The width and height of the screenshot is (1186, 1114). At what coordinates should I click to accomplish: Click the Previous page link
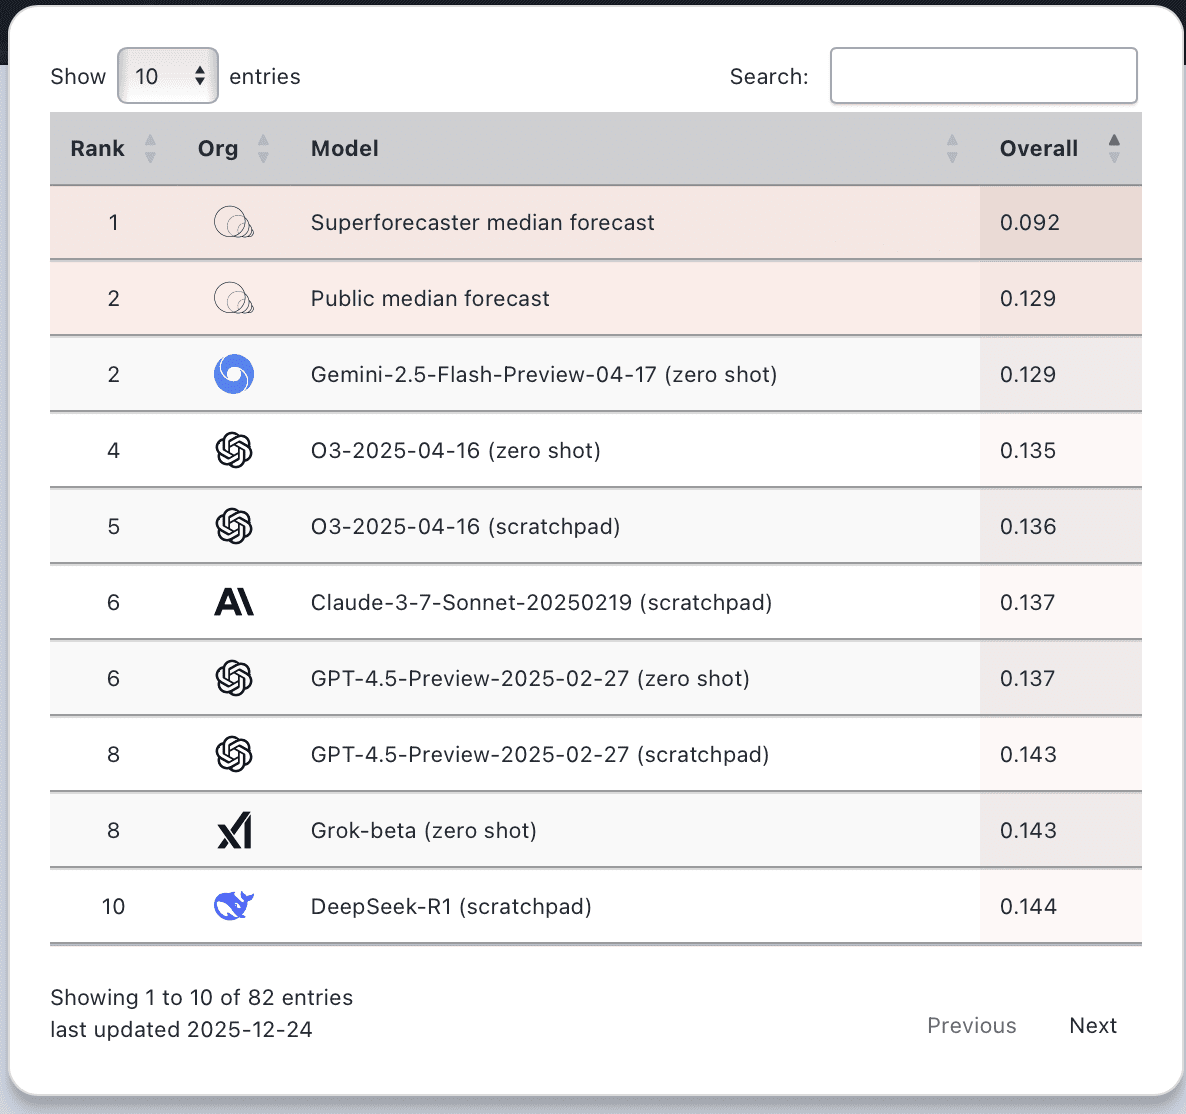pos(971,1025)
